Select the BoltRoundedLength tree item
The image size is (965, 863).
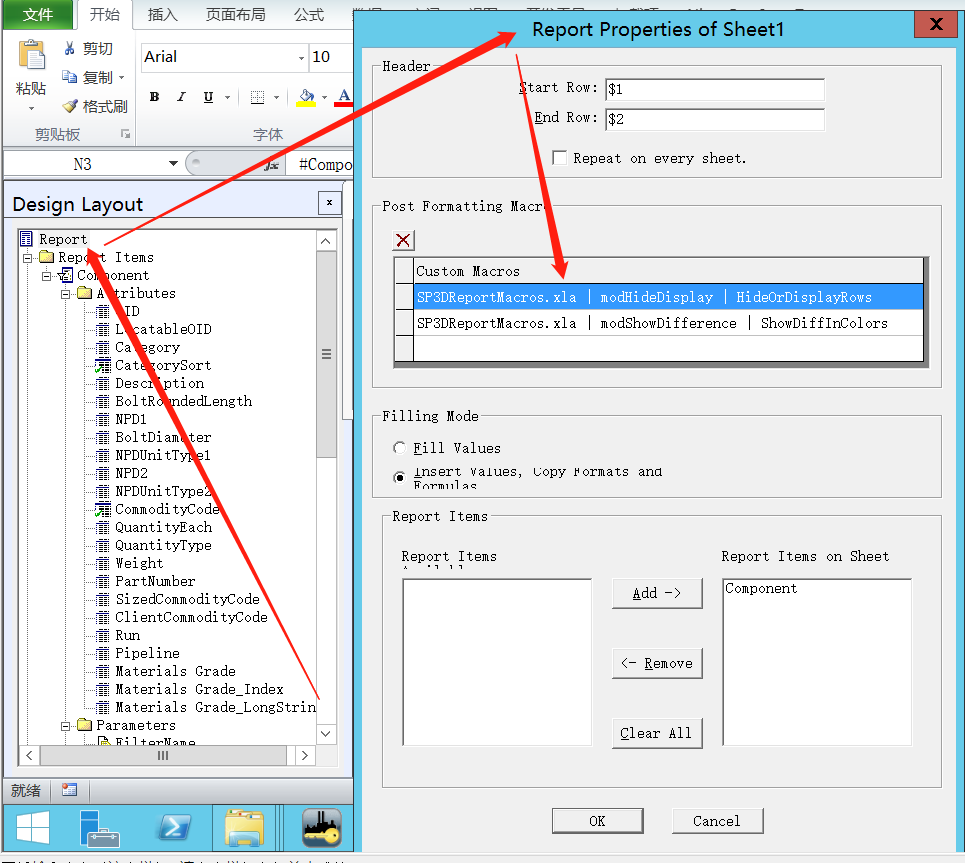pyautogui.click(x=183, y=401)
